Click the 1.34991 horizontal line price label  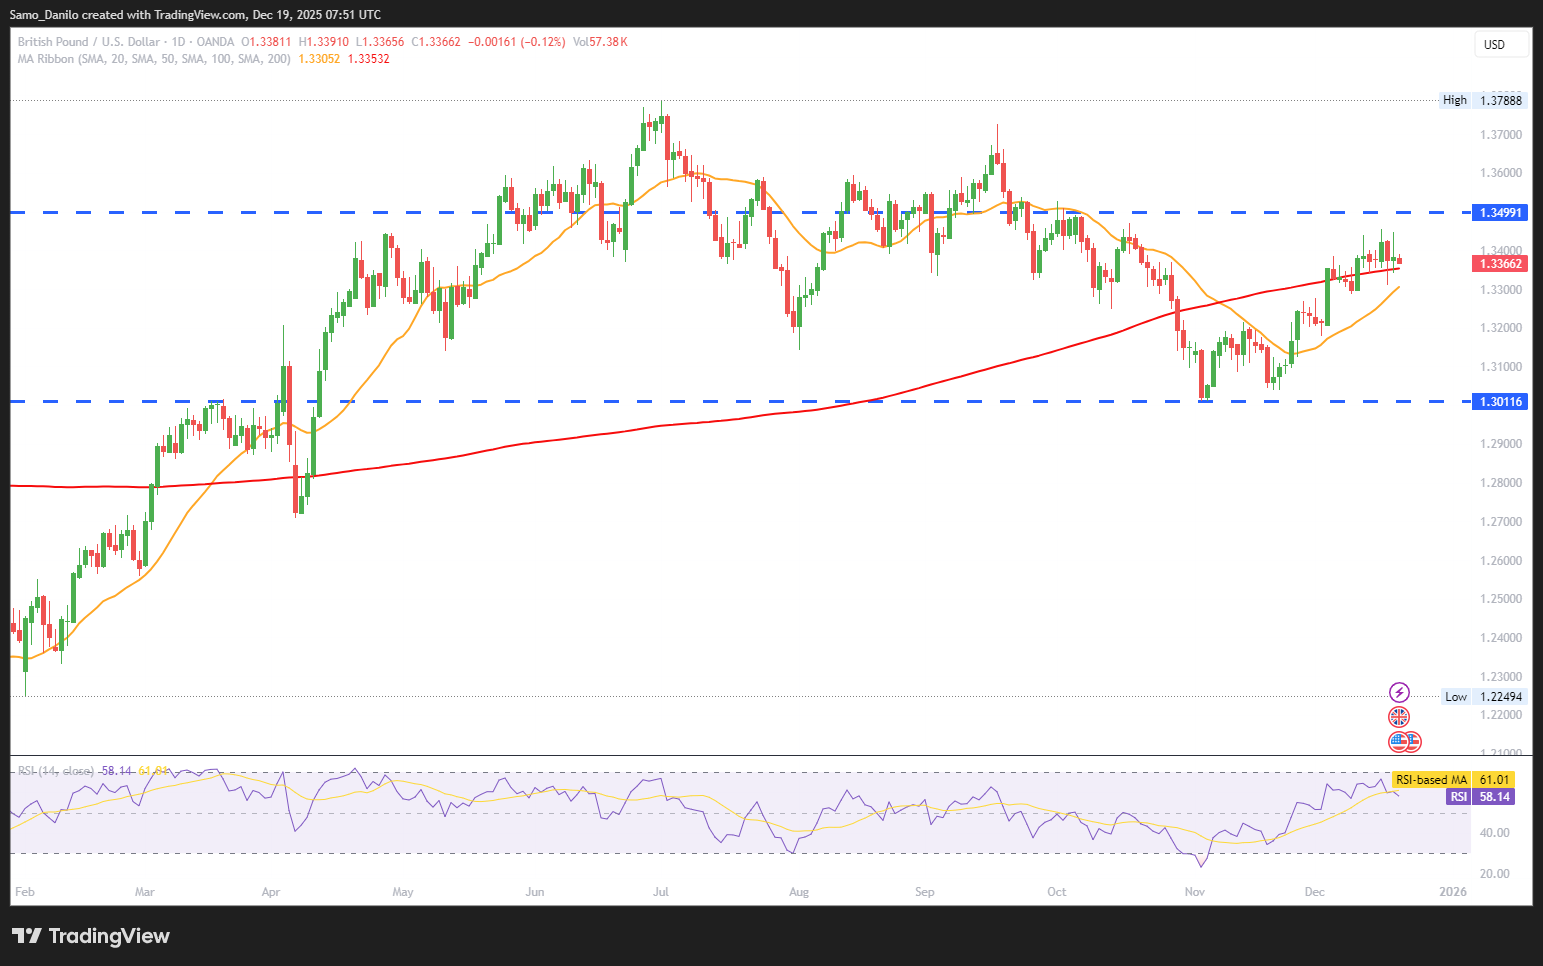[x=1500, y=213]
